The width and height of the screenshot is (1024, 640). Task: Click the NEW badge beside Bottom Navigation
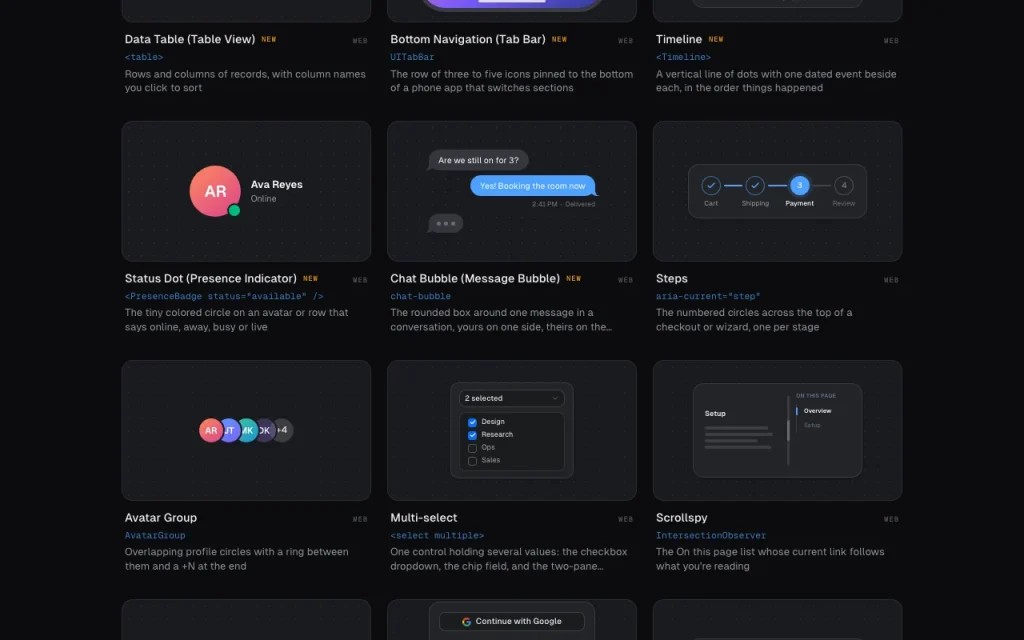coord(559,39)
